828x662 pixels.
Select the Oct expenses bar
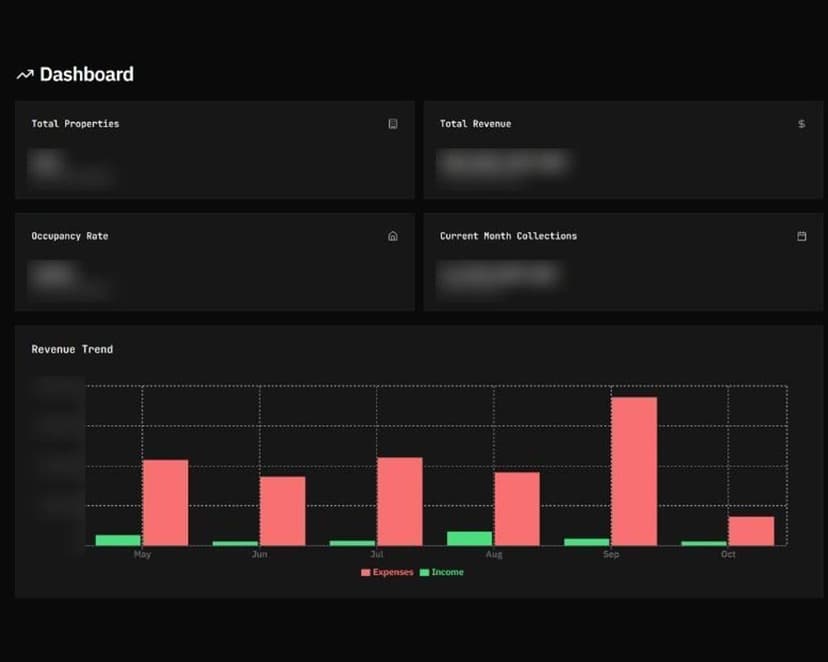click(x=751, y=531)
